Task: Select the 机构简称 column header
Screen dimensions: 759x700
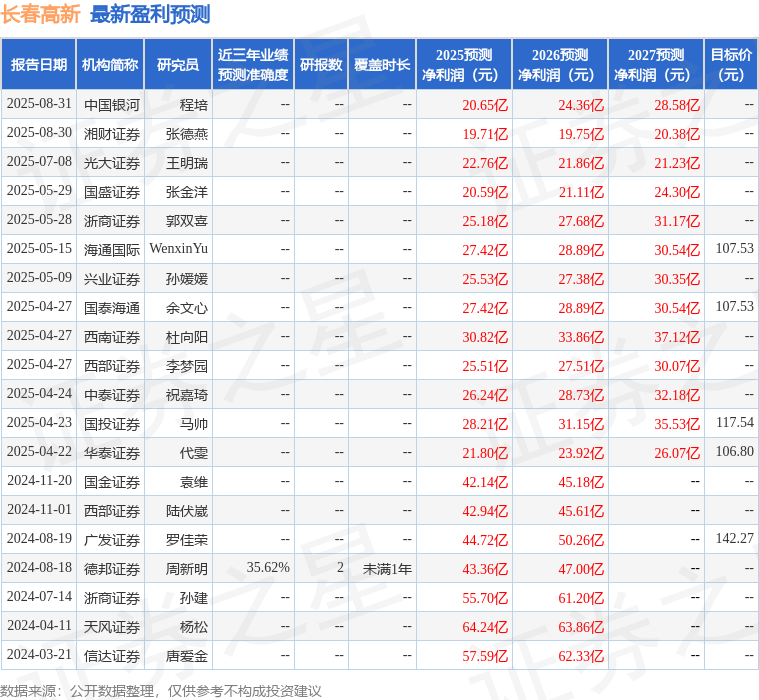Action: (110, 65)
